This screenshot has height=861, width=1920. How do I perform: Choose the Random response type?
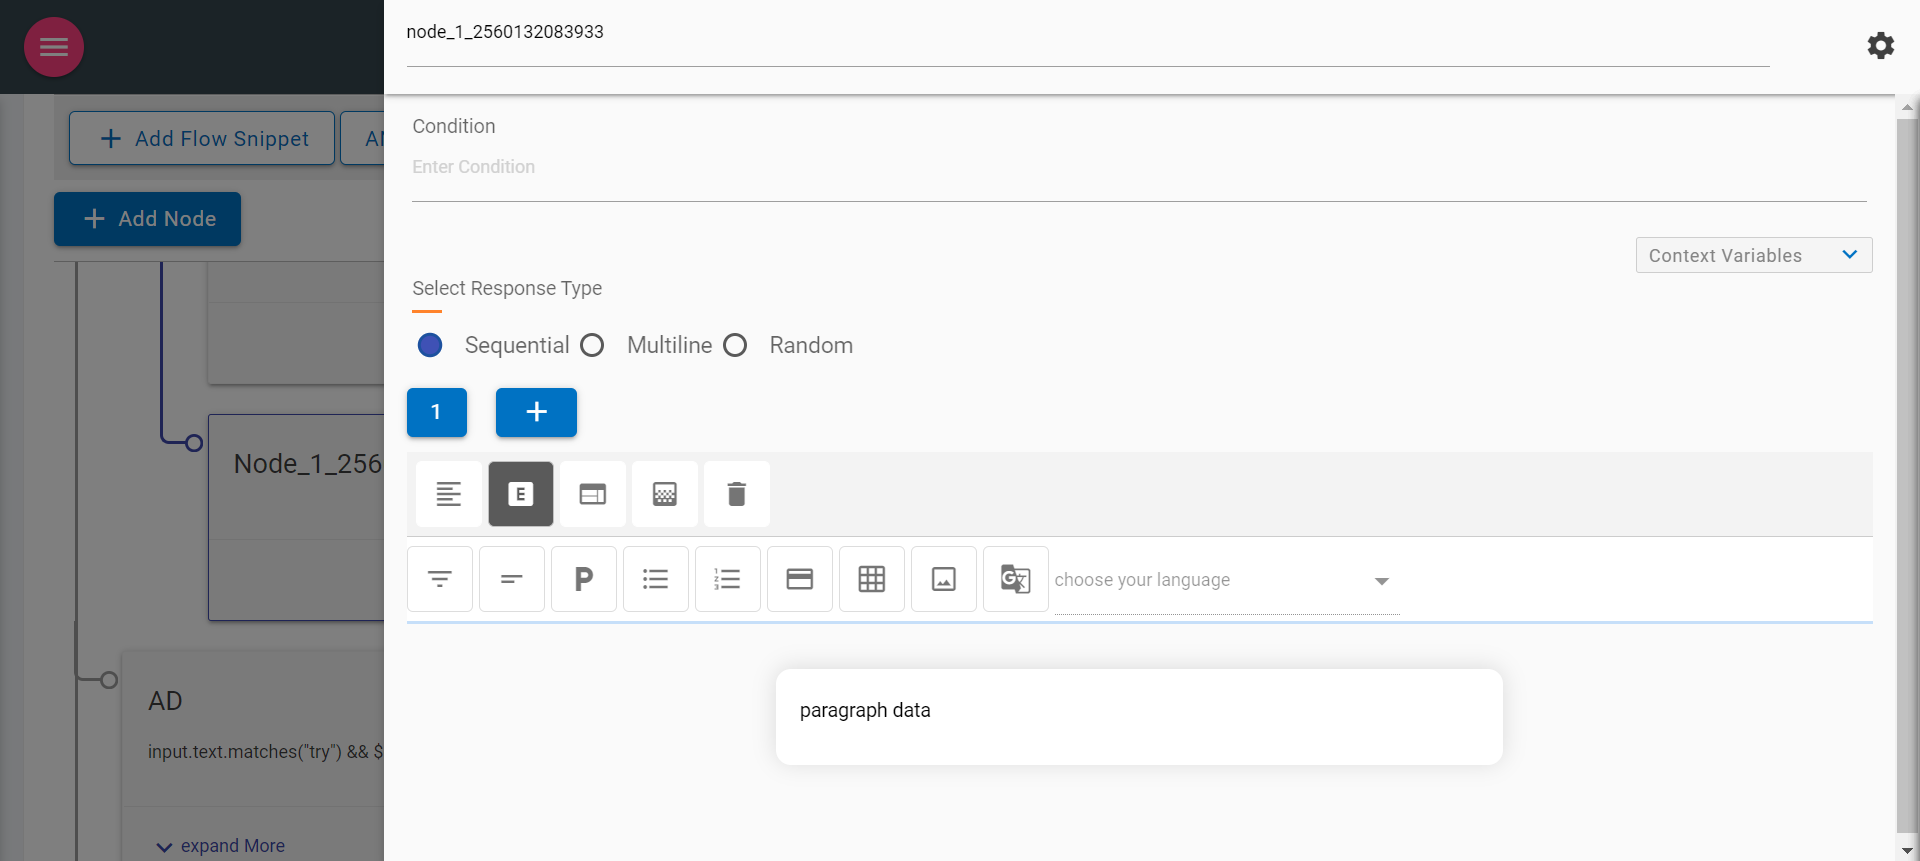pyautogui.click(x=735, y=345)
